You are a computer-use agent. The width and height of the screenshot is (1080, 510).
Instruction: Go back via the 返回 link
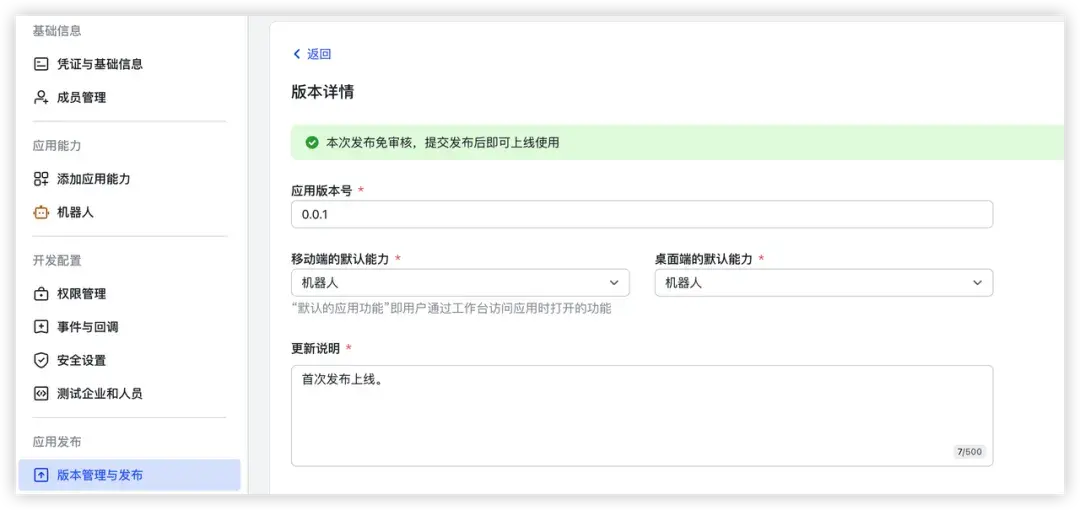tap(318, 54)
